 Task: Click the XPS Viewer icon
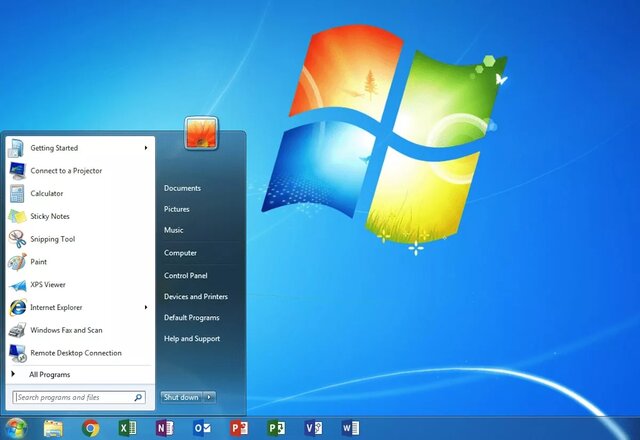click(x=18, y=285)
